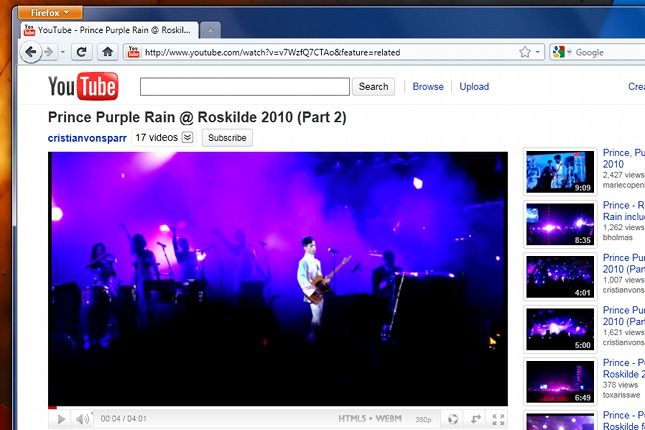
Task: Click the video title Prince Purple Rain @ Roskilde
Action: point(197,117)
